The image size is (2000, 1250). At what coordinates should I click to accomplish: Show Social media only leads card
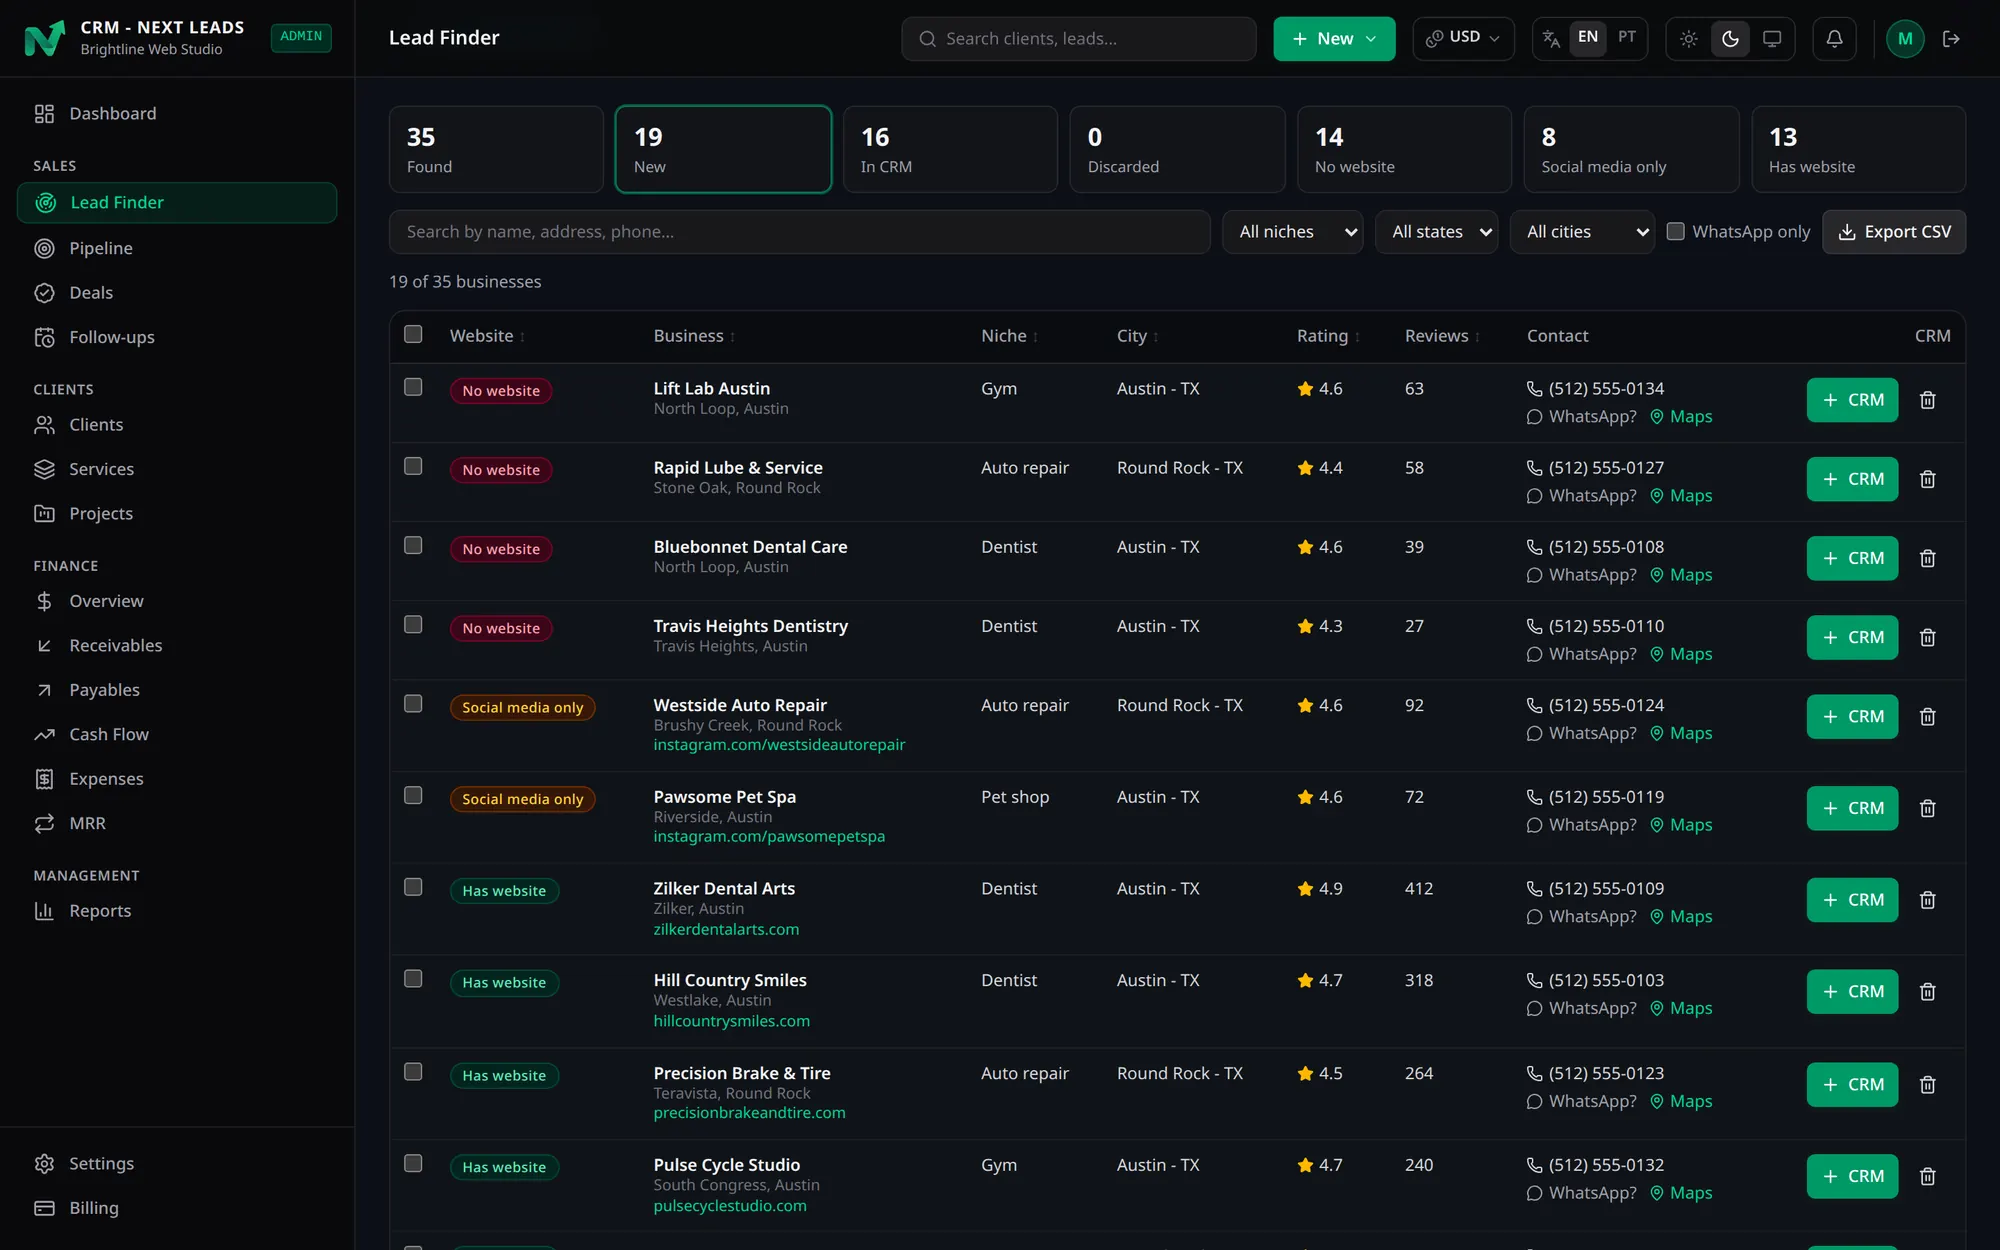1631,149
